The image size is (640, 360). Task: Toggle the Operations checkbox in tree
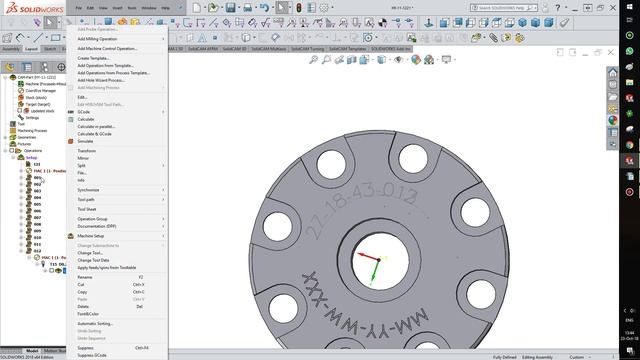tap(12, 151)
